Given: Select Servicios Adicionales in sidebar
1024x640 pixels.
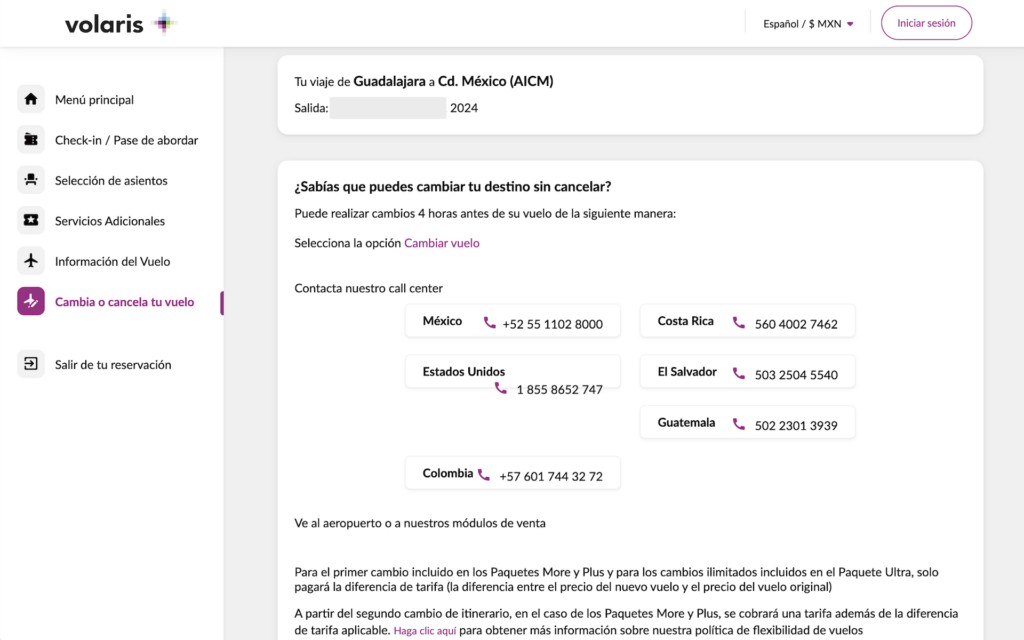Looking at the screenshot, I should [110, 221].
